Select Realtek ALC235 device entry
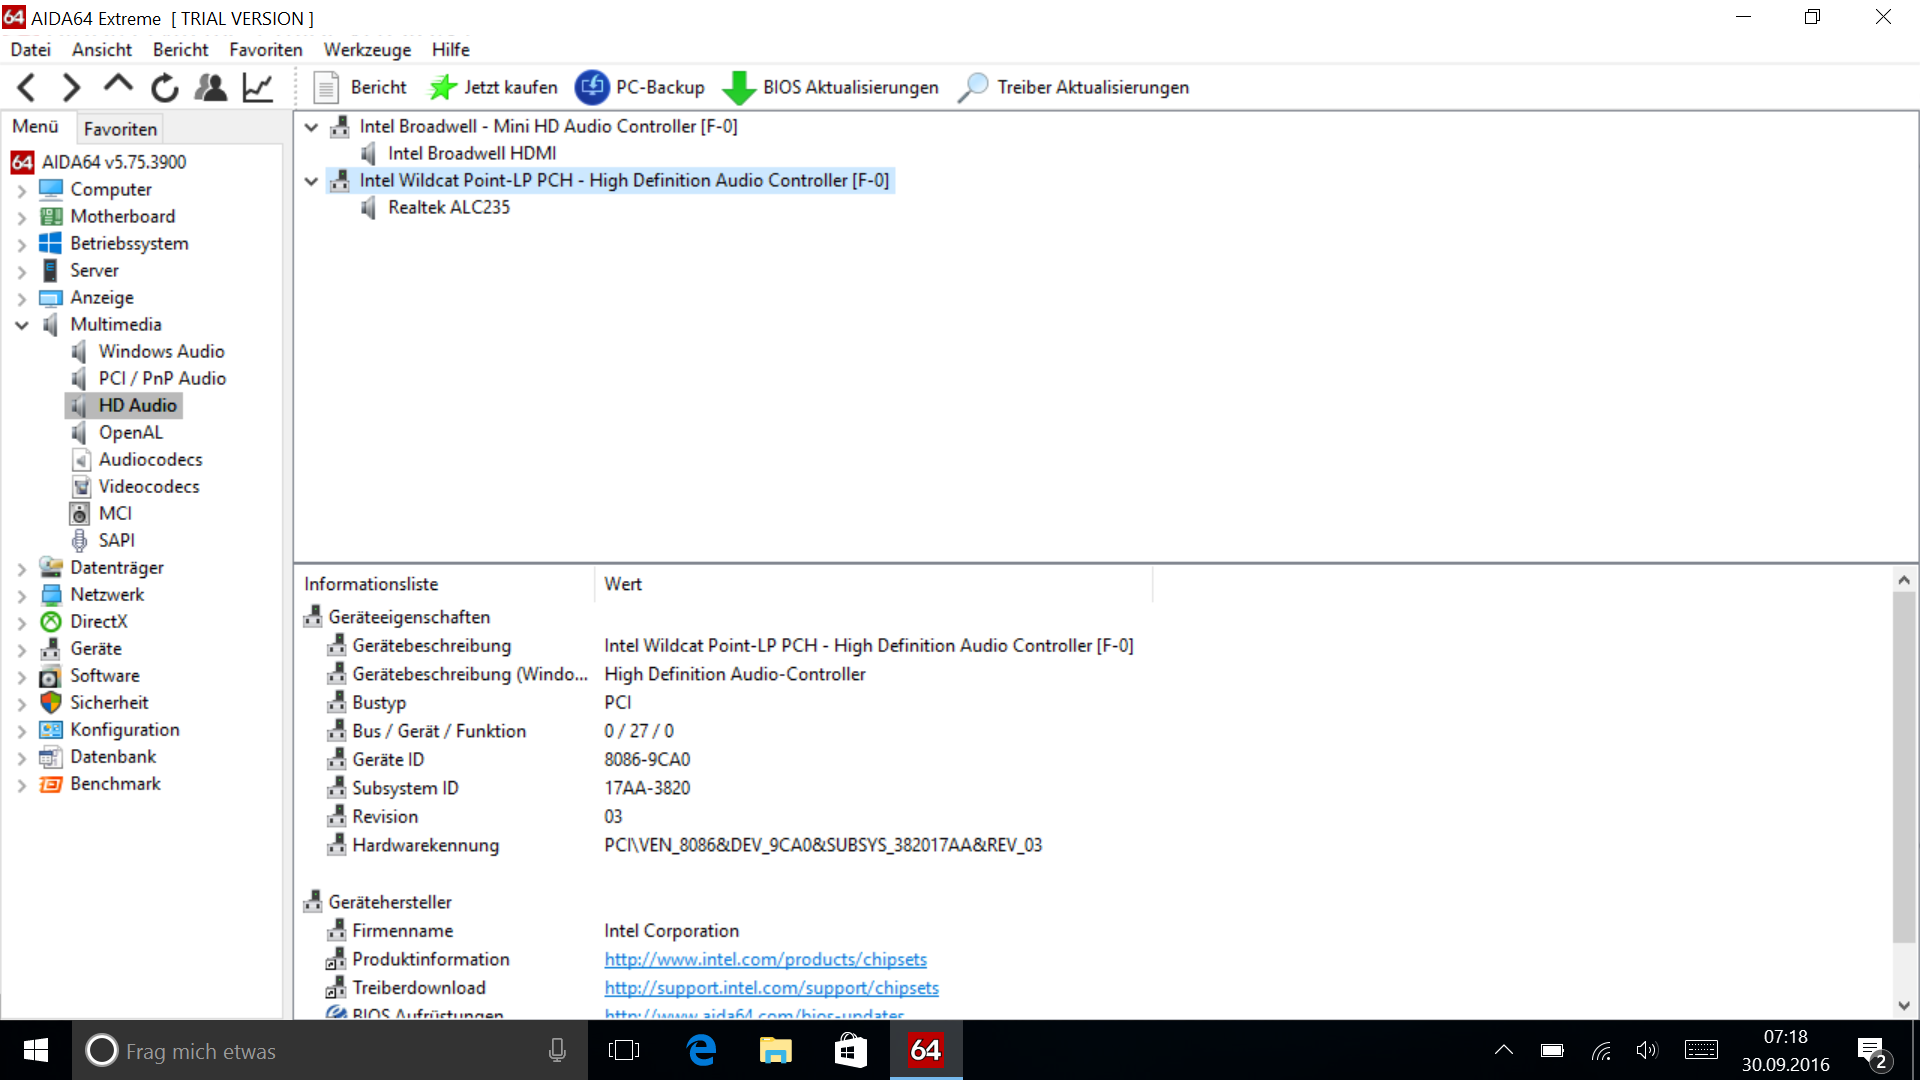Screen dimensions: 1920x1080 pos(448,207)
